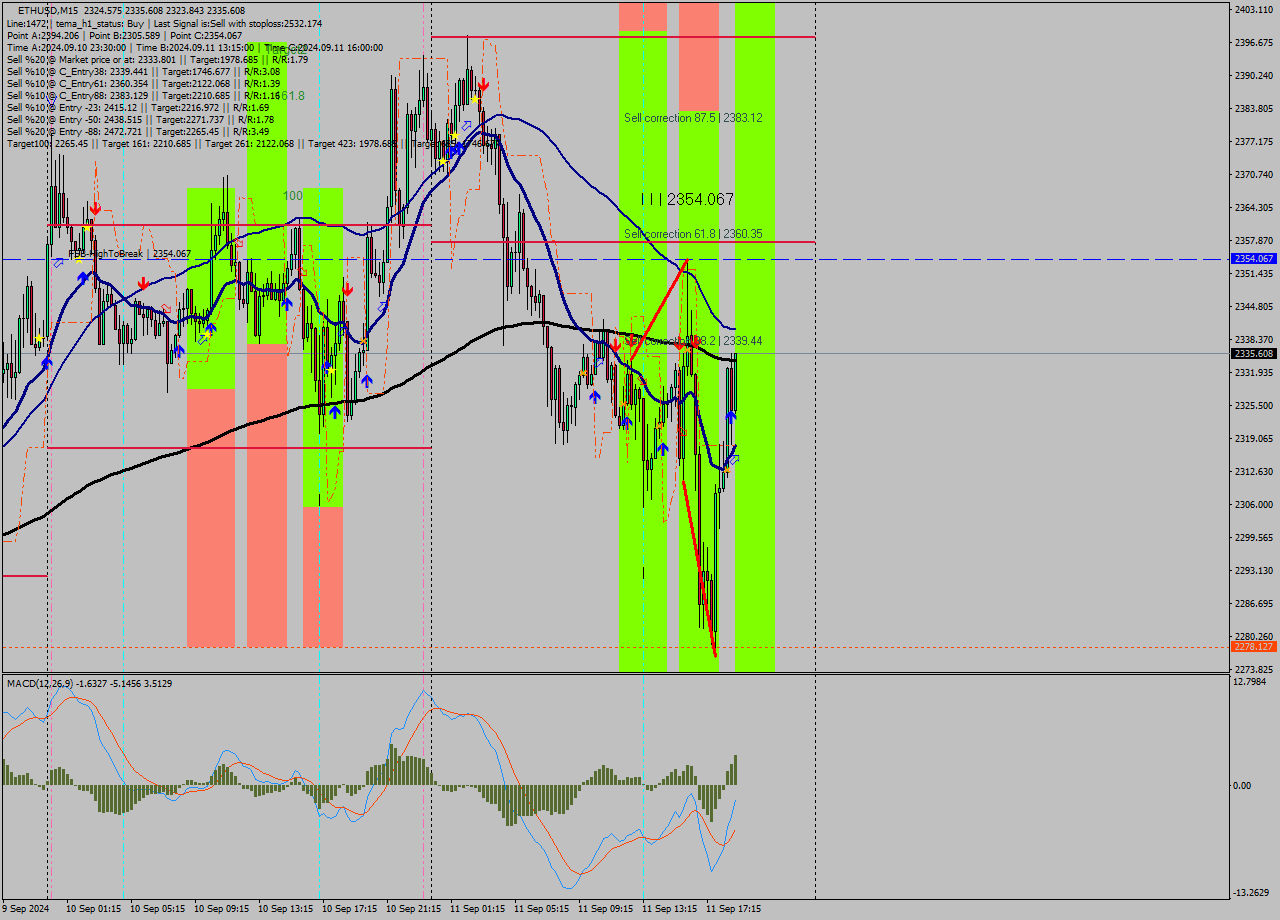1280x920 pixels.
Task: Click the 2390.240 price axis label
Action: tap(1254, 75)
